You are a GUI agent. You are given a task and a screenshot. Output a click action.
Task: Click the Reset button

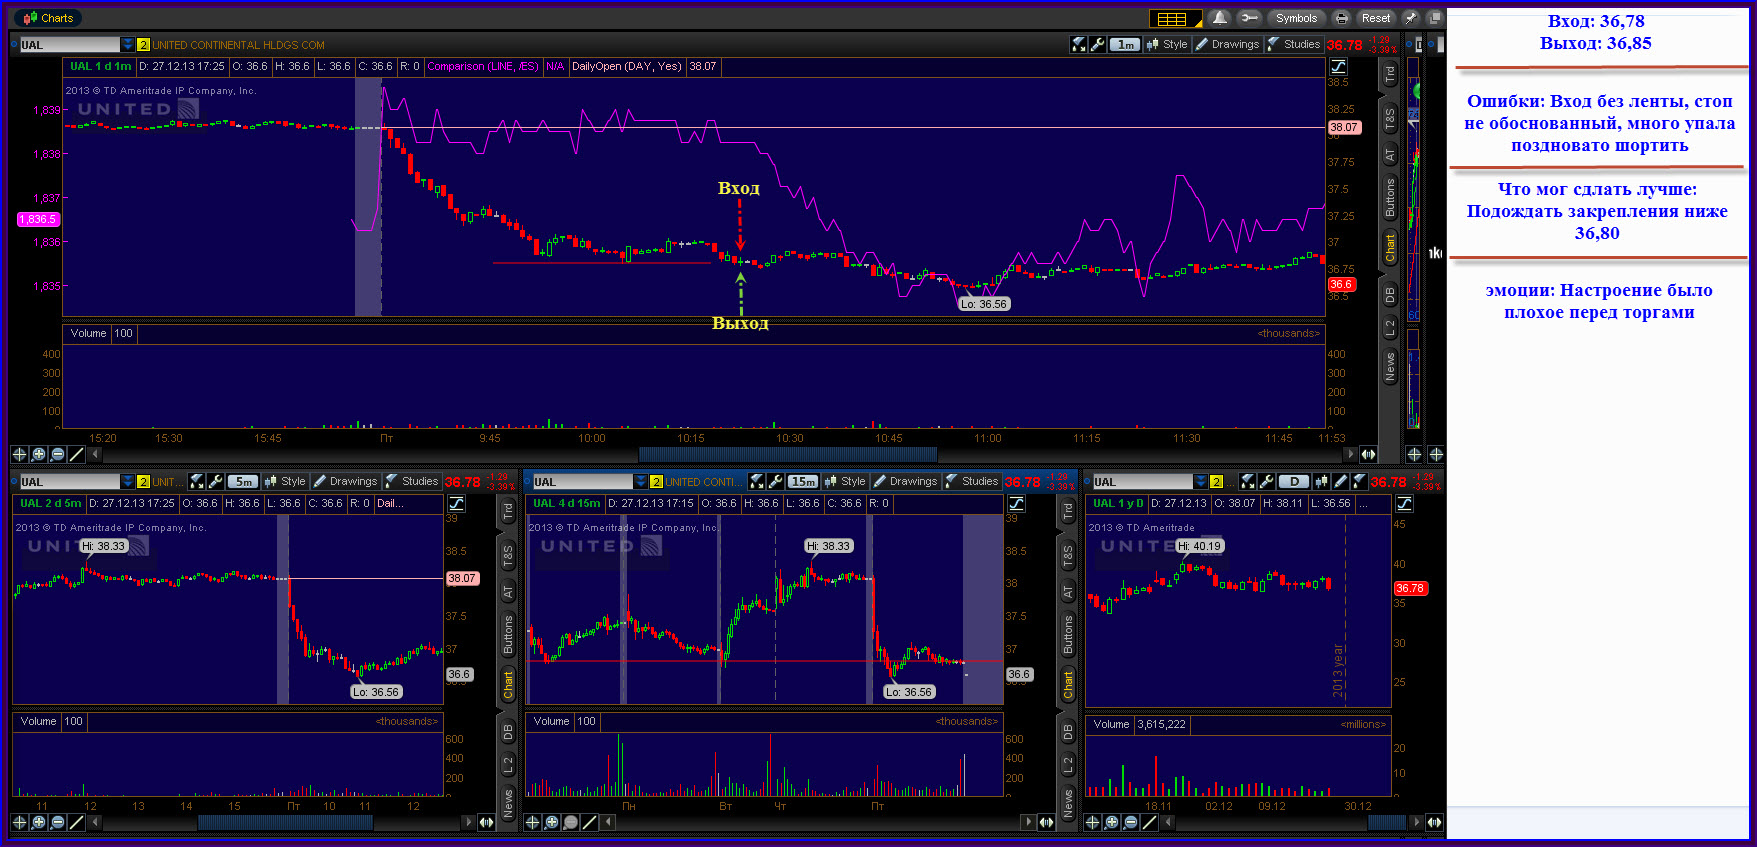pos(1375,18)
